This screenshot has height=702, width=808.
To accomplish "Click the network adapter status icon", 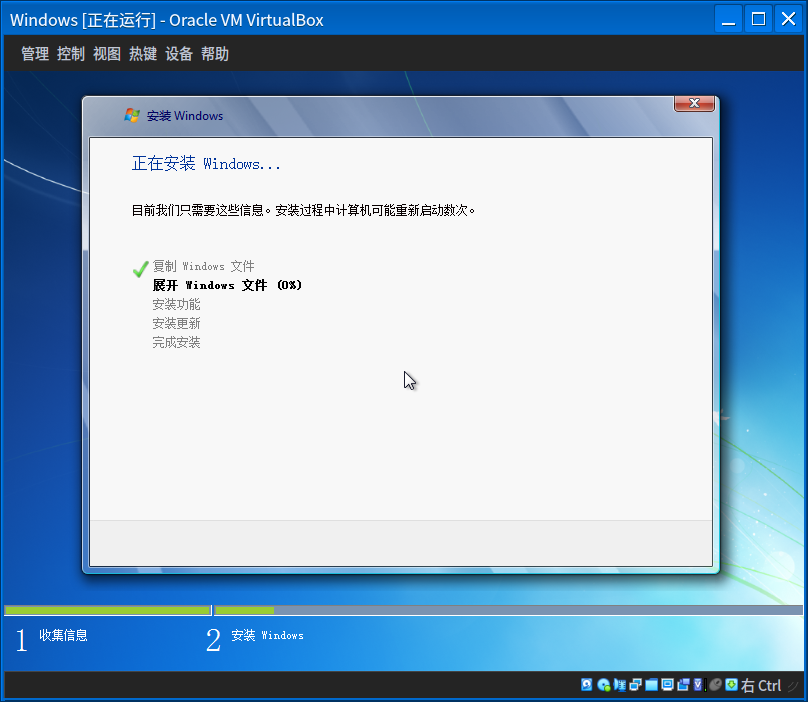I will coord(636,685).
